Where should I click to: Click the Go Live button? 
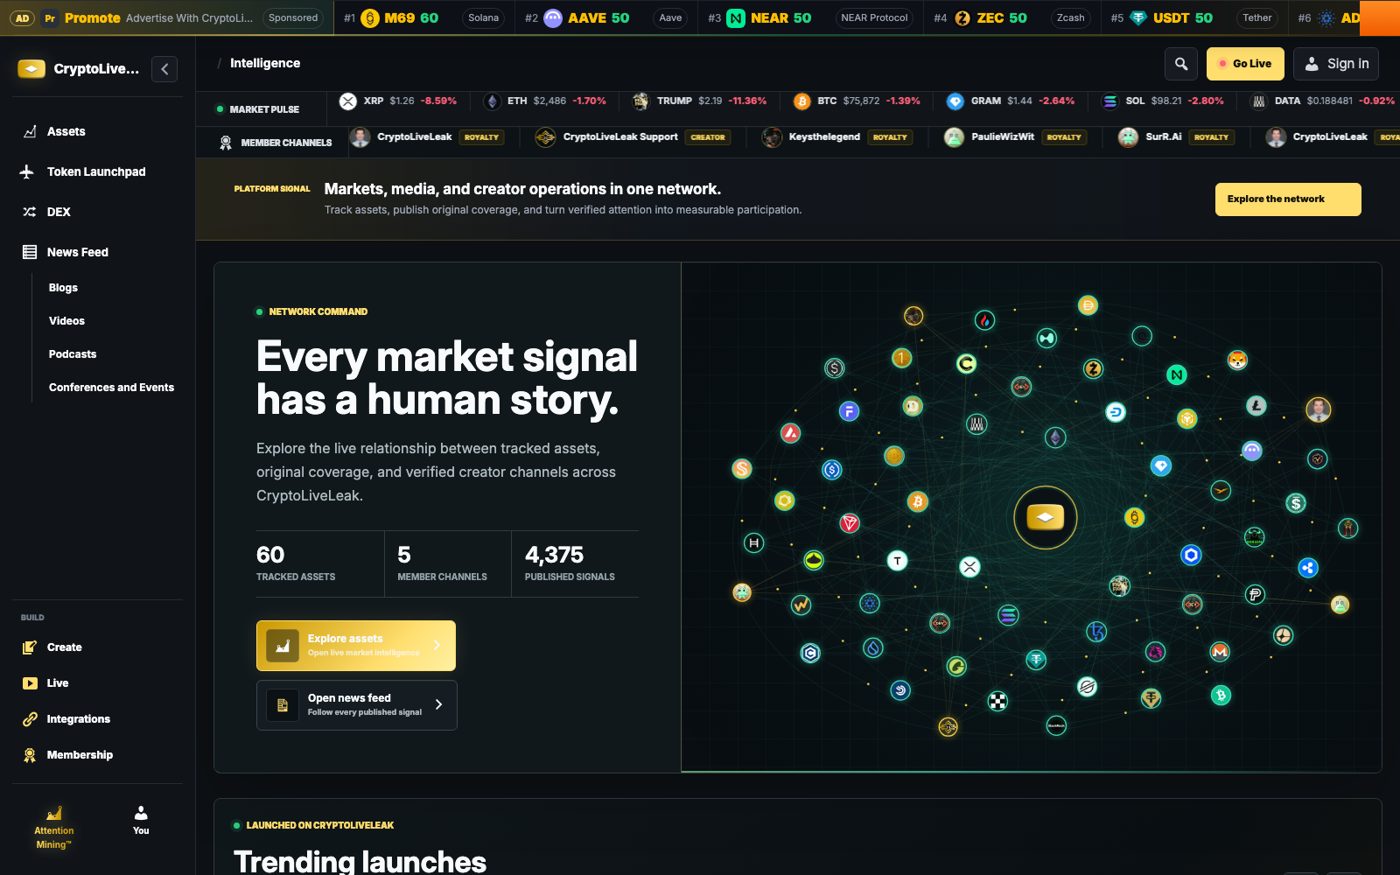tap(1245, 64)
